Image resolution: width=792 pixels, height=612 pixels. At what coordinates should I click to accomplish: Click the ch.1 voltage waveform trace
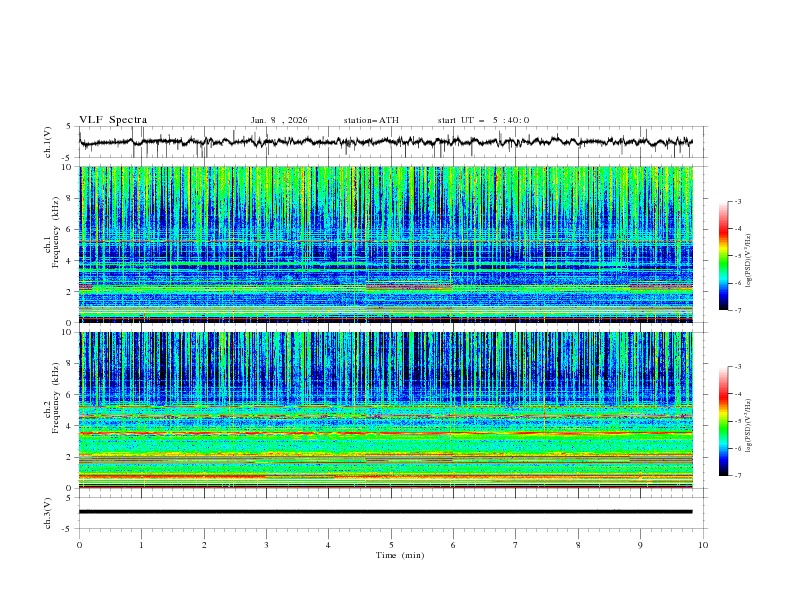point(385,142)
